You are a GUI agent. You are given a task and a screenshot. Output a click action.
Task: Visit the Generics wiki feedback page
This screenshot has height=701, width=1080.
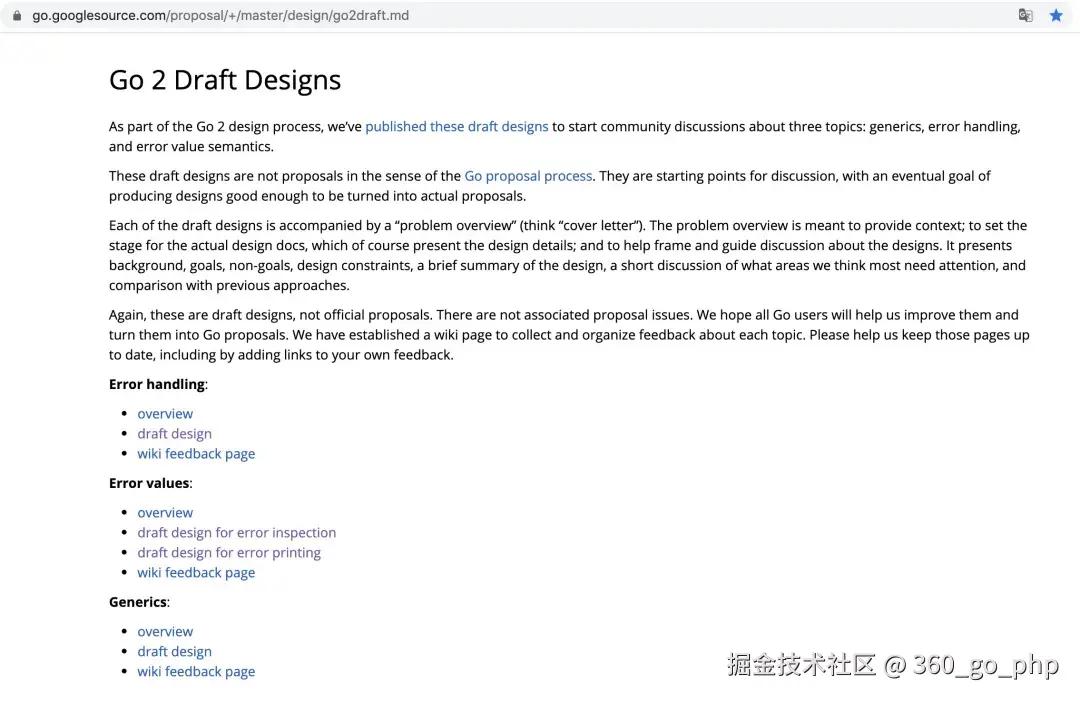[x=196, y=672]
